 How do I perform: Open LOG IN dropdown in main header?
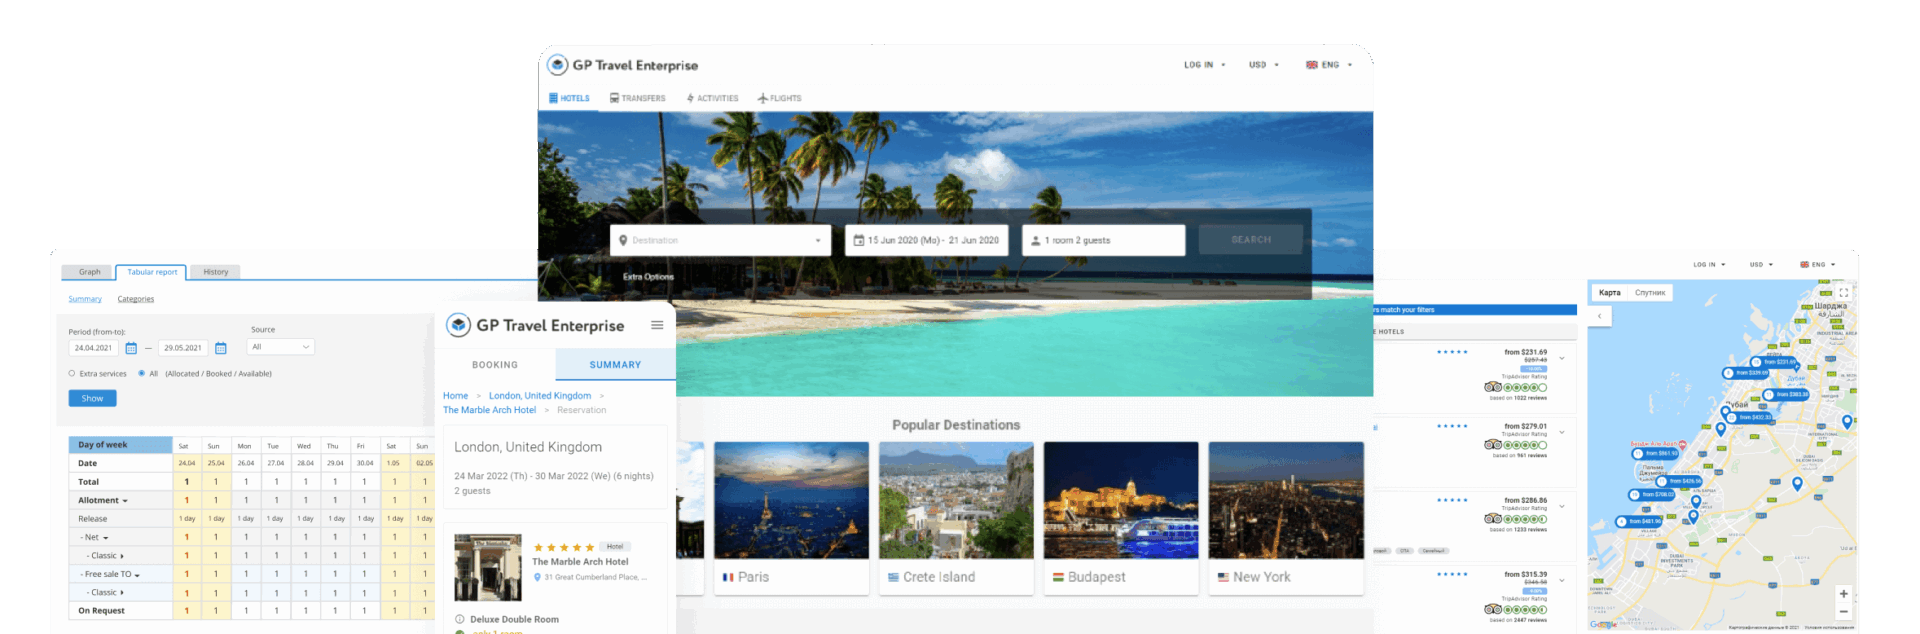tap(1204, 65)
